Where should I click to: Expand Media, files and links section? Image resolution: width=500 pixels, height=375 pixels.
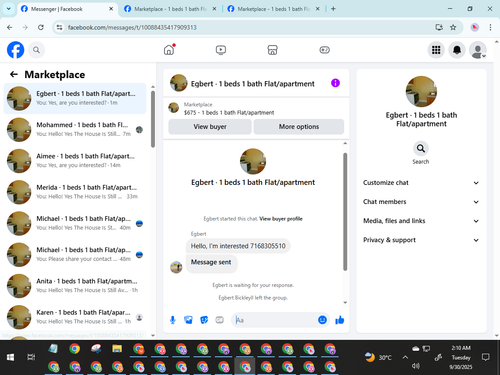tap(421, 221)
